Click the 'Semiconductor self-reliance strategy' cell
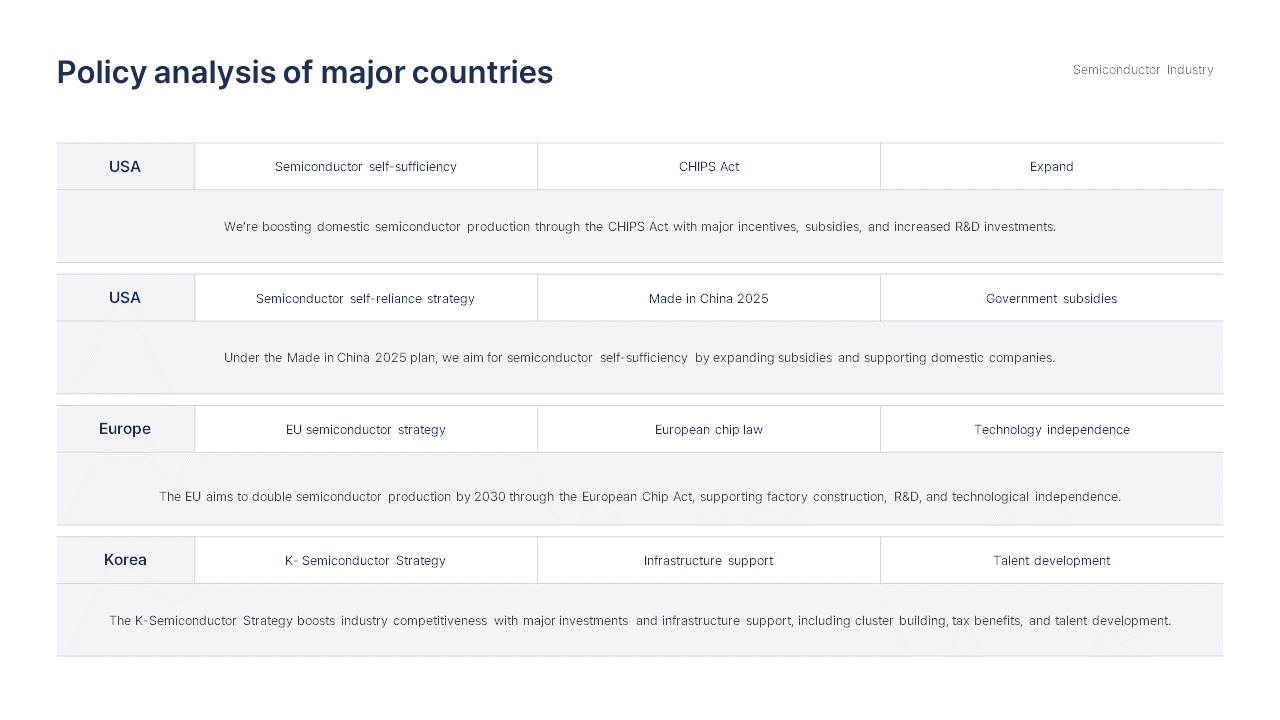 (x=365, y=299)
